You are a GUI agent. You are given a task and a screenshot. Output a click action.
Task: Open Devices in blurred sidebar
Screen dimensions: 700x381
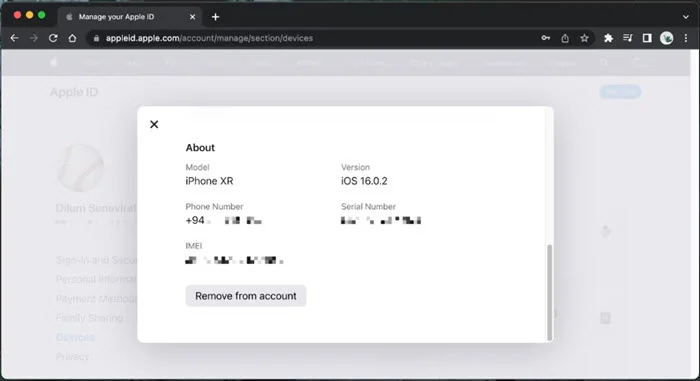click(75, 337)
